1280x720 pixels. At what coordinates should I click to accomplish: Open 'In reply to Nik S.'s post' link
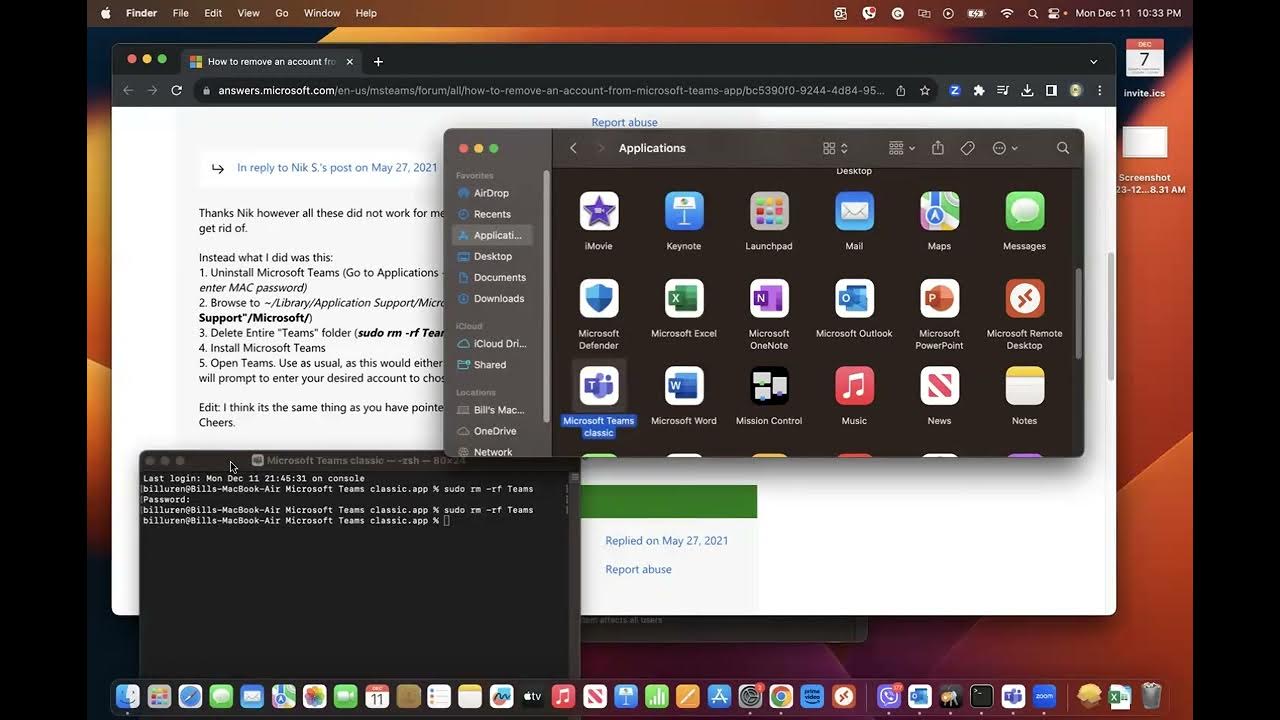(337, 167)
